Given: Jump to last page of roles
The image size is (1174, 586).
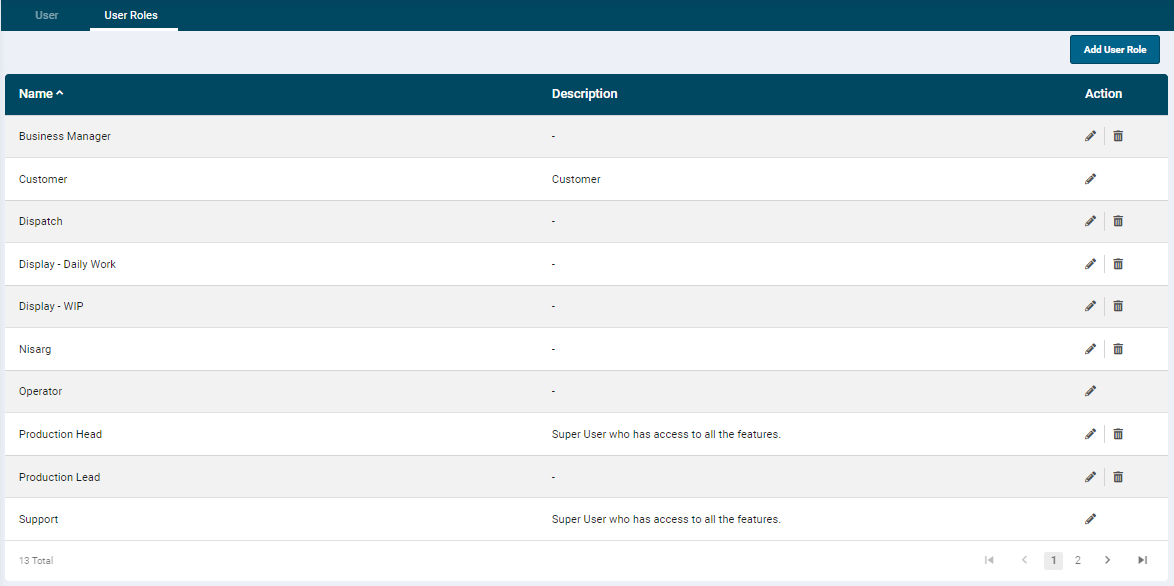Looking at the screenshot, I should tap(1142, 560).
